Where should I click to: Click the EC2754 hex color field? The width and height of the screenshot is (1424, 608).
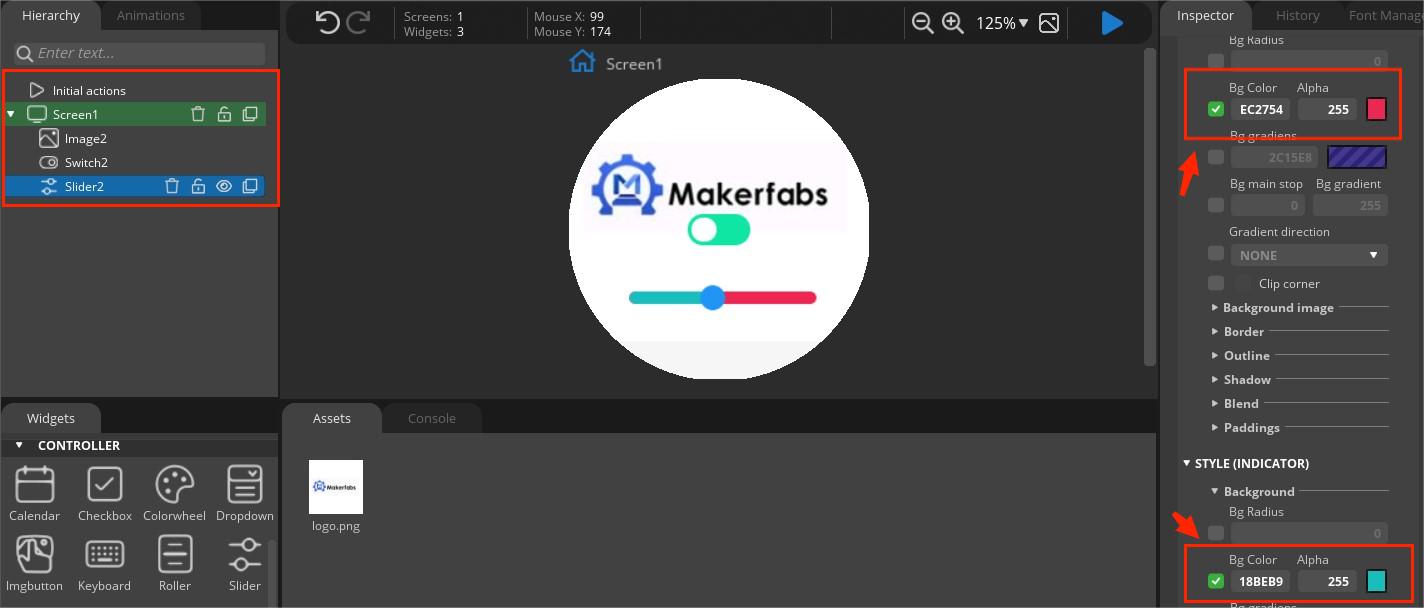(1261, 109)
